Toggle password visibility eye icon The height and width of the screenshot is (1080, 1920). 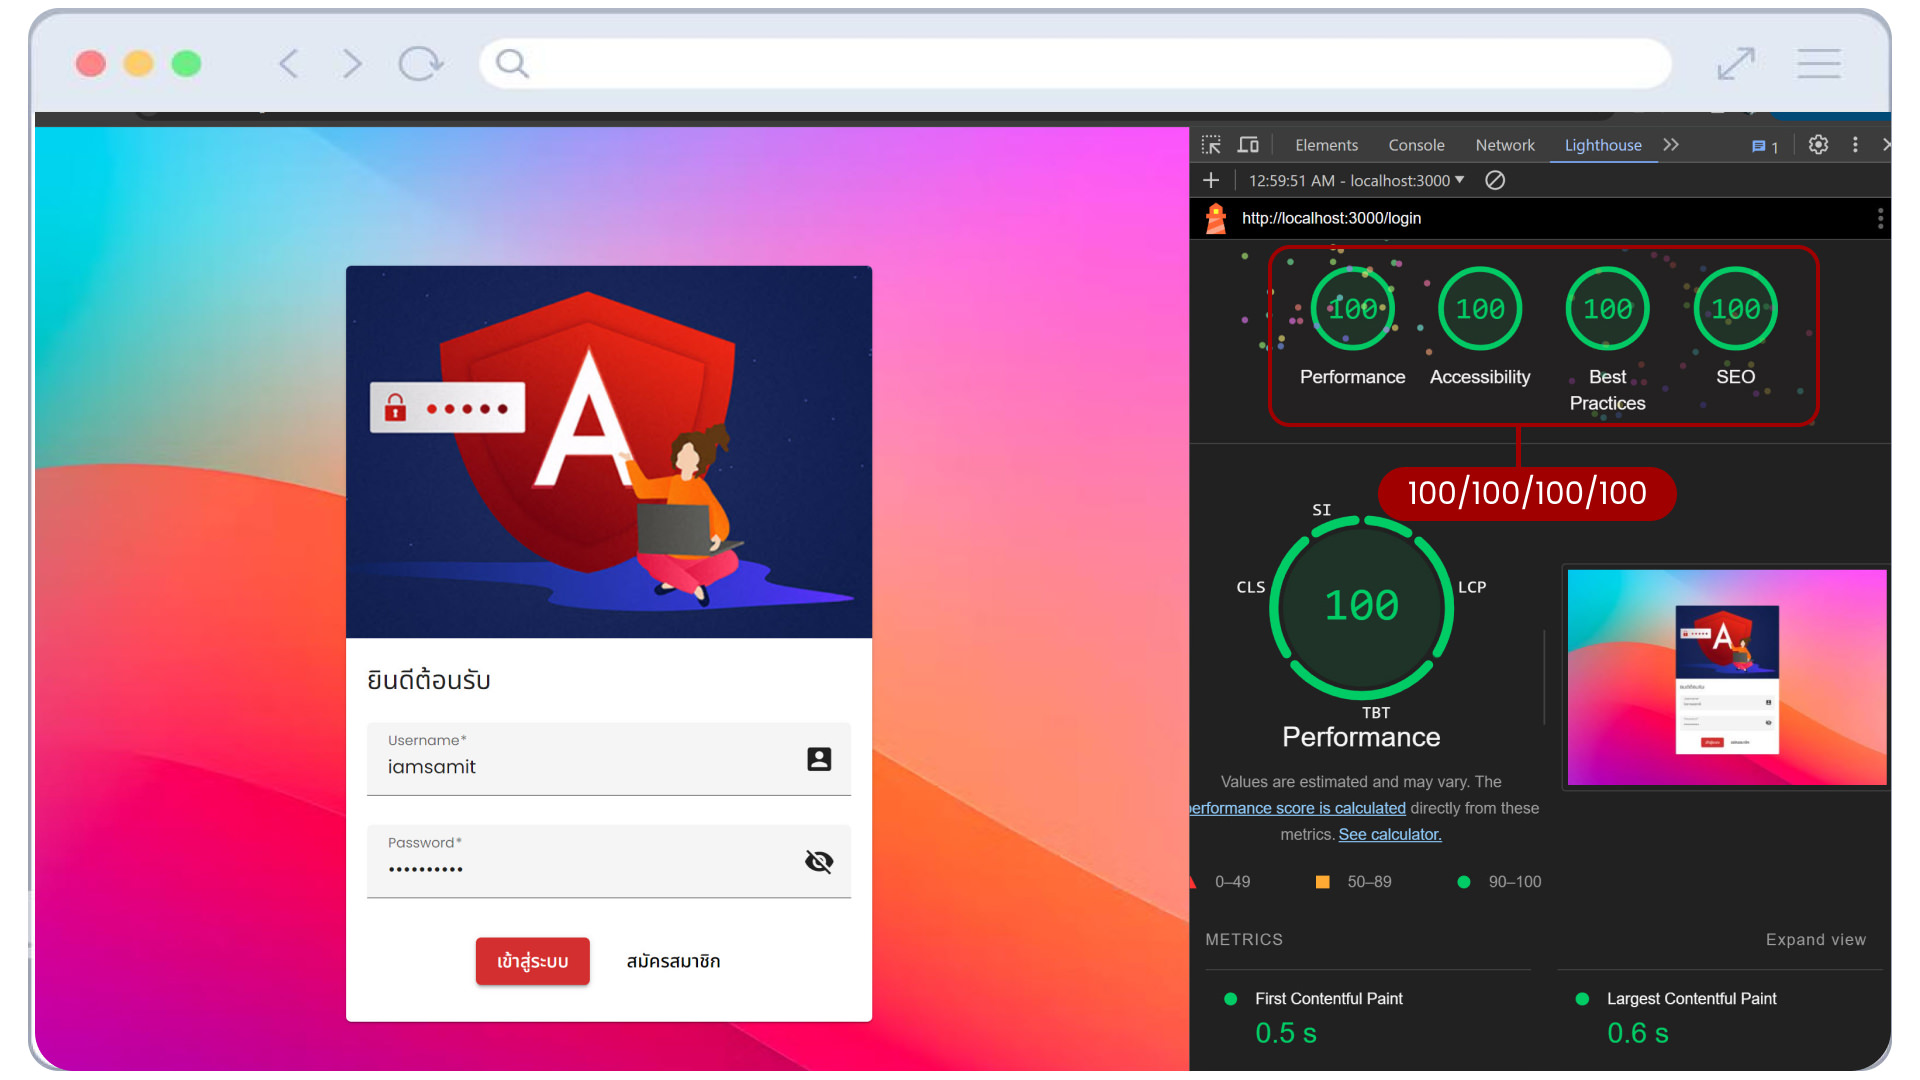tap(819, 861)
